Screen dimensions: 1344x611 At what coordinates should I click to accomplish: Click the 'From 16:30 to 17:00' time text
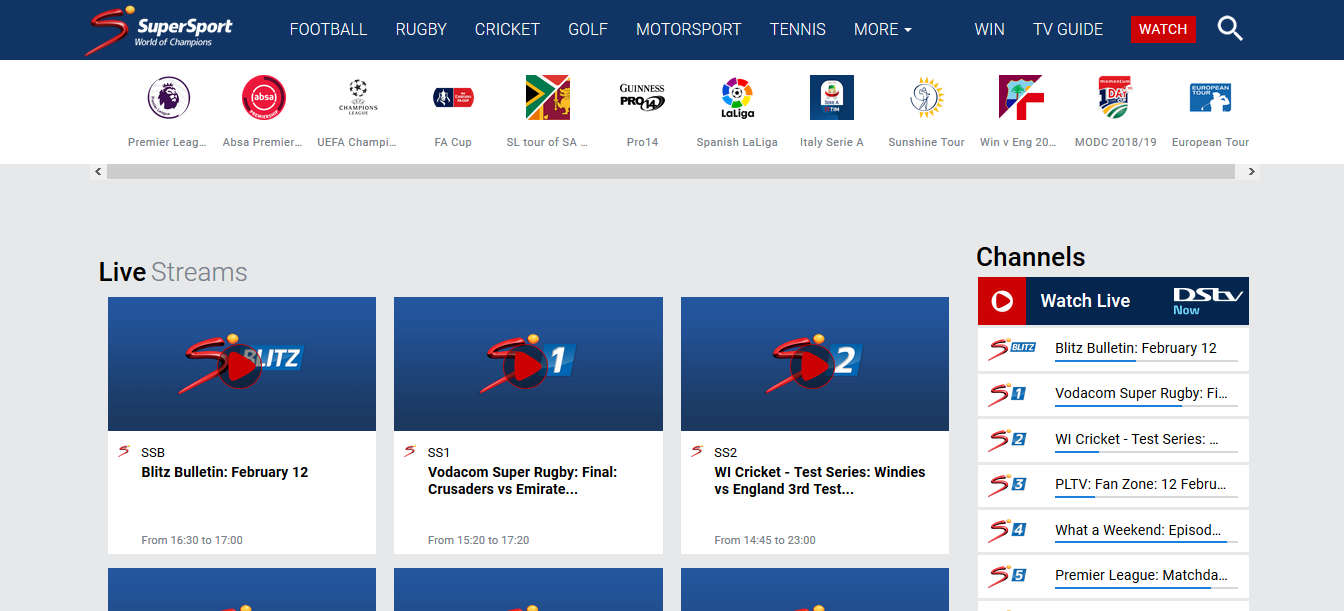(x=192, y=540)
